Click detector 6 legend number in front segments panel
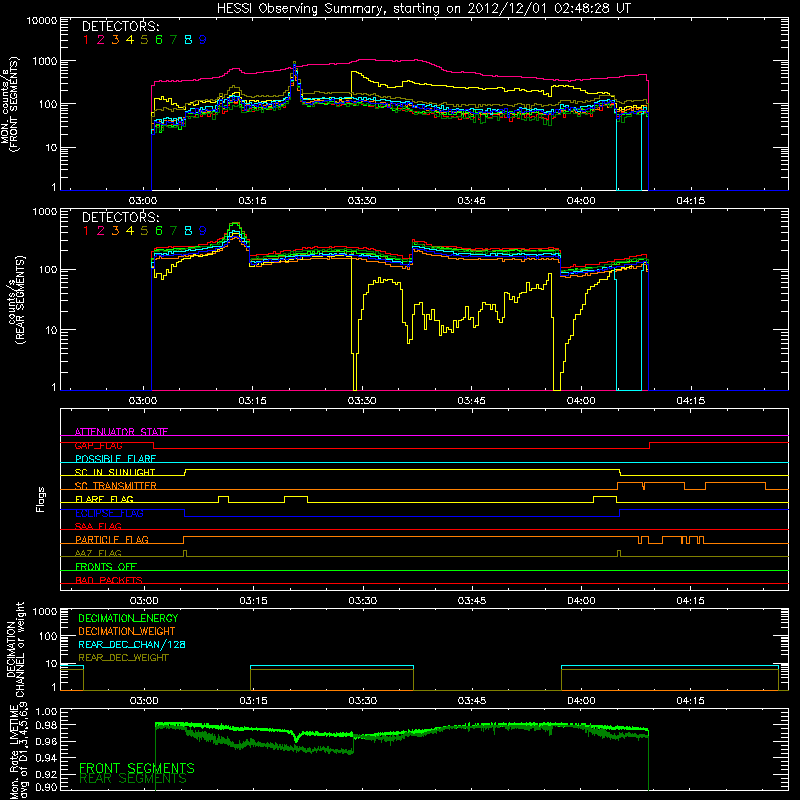Viewport: 800px width, 800px height. (x=159, y=40)
